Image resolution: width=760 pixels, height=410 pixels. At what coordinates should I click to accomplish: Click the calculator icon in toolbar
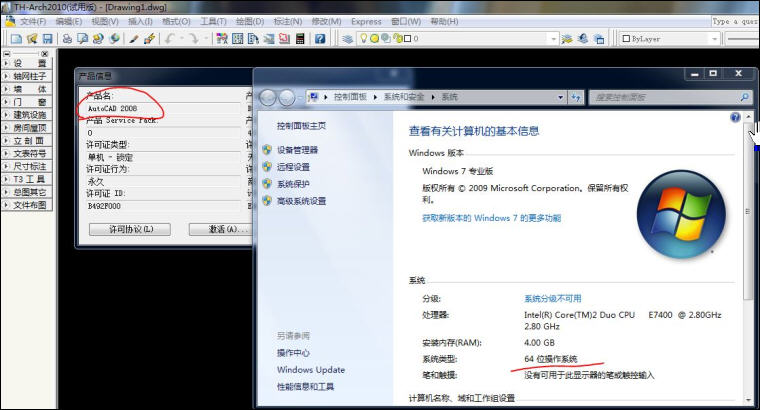(x=300, y=39)
